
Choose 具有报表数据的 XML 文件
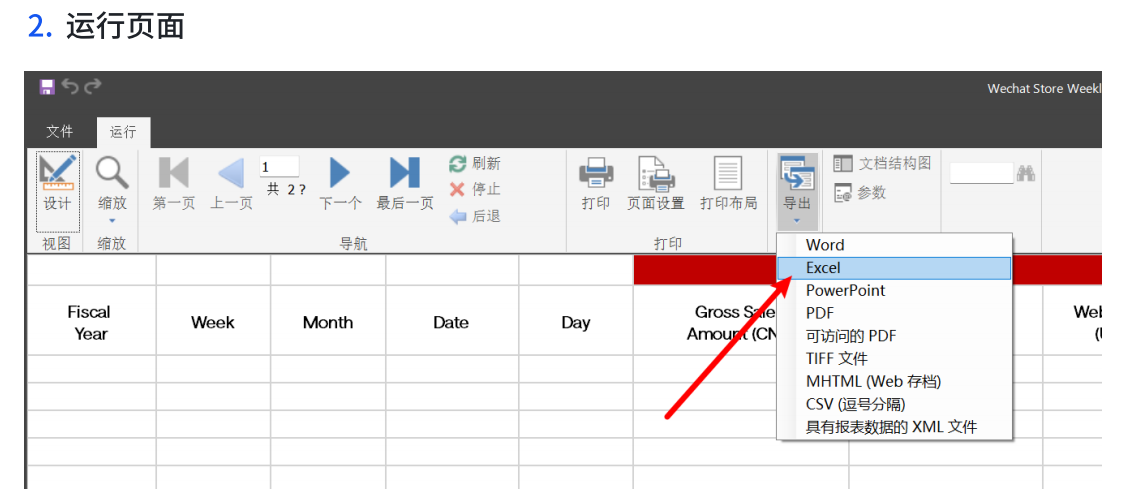point(895,428)
